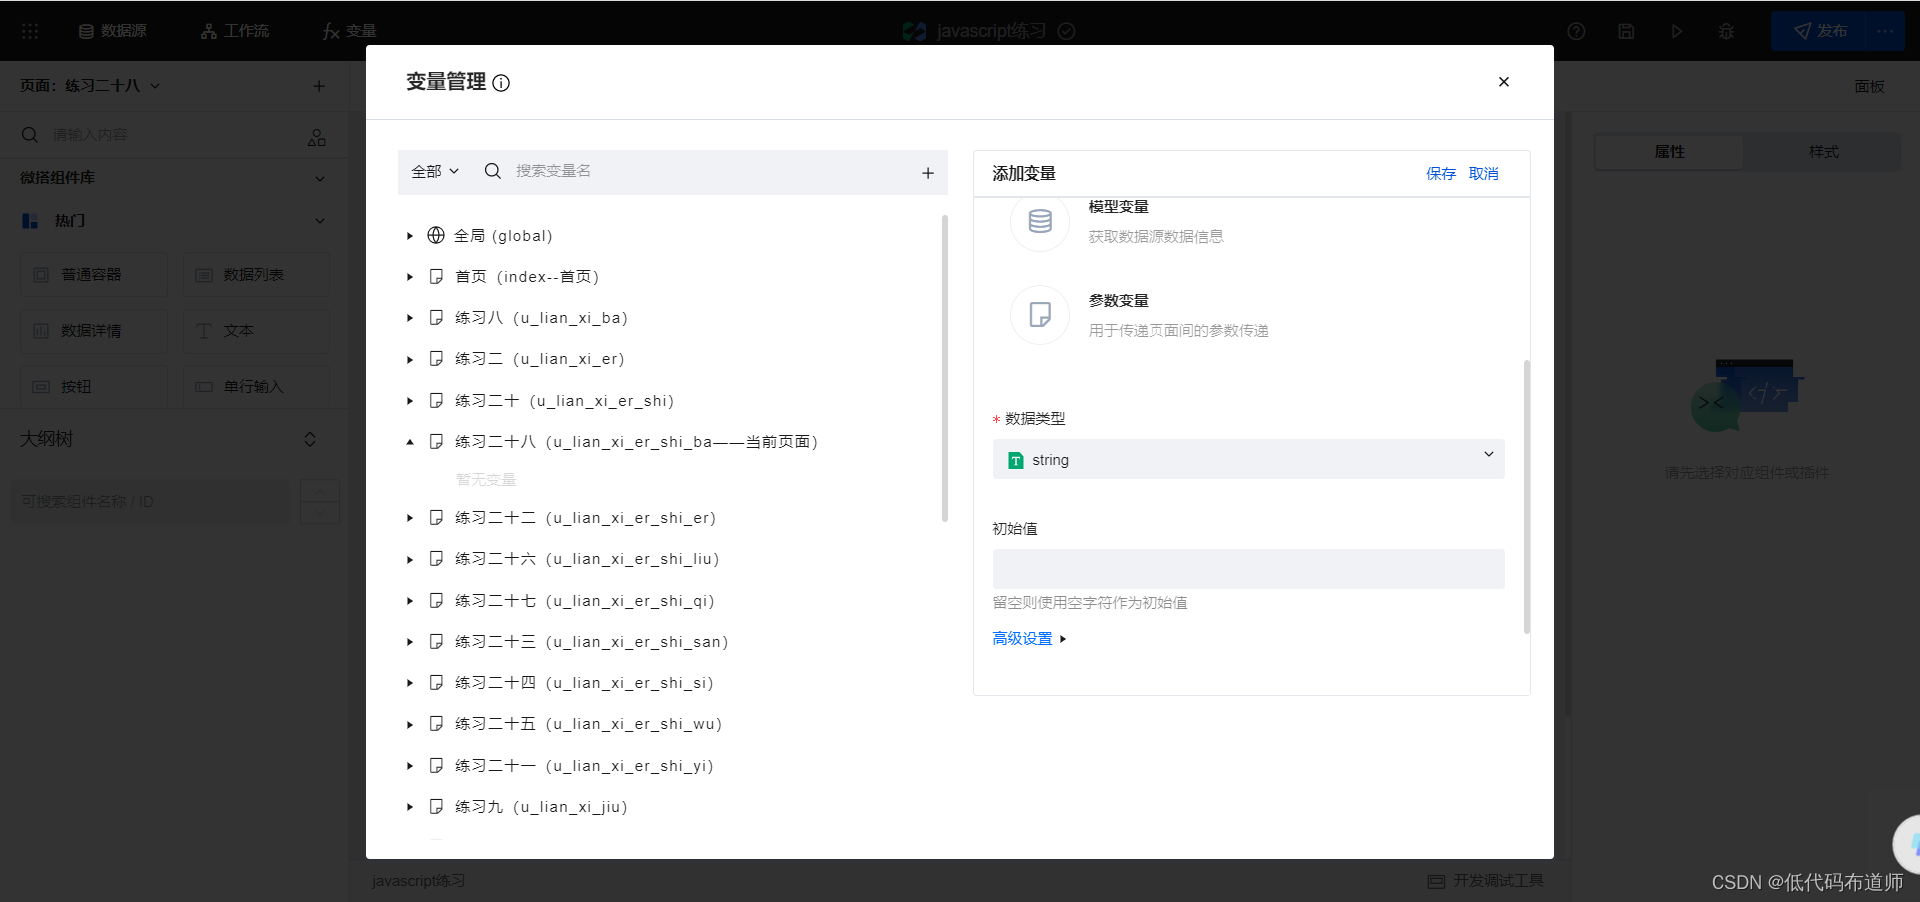
Task: Select the 文本 component
Action: (x=256, y=331)
